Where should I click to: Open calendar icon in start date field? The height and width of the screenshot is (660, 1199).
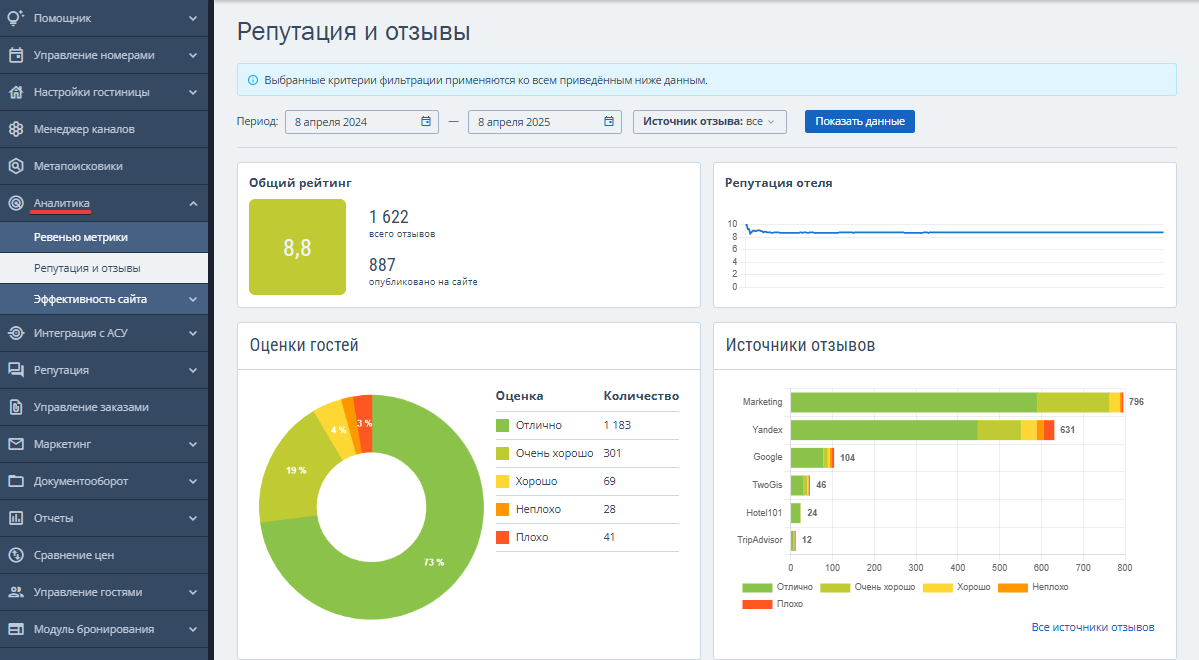click(425, 121)
